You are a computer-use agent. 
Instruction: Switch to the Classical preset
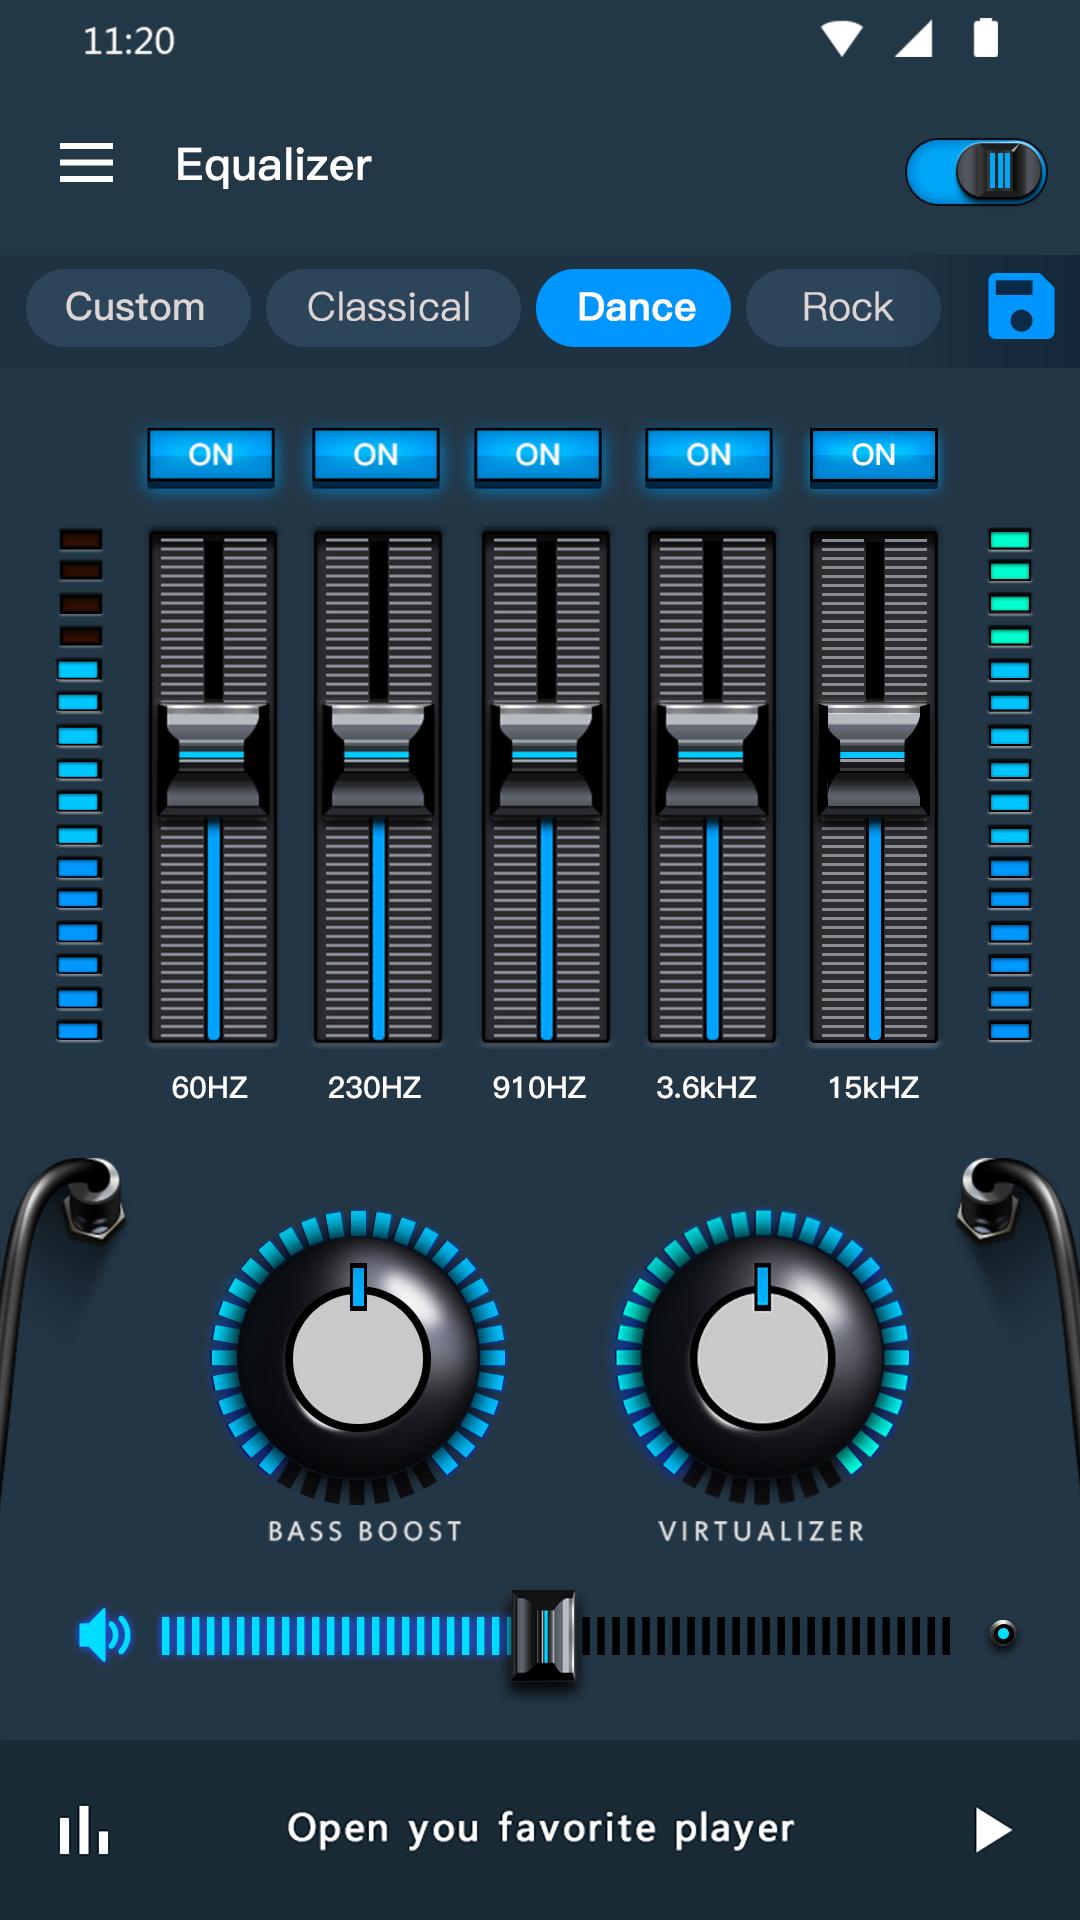pyautogui.click(x=390, y=308)
